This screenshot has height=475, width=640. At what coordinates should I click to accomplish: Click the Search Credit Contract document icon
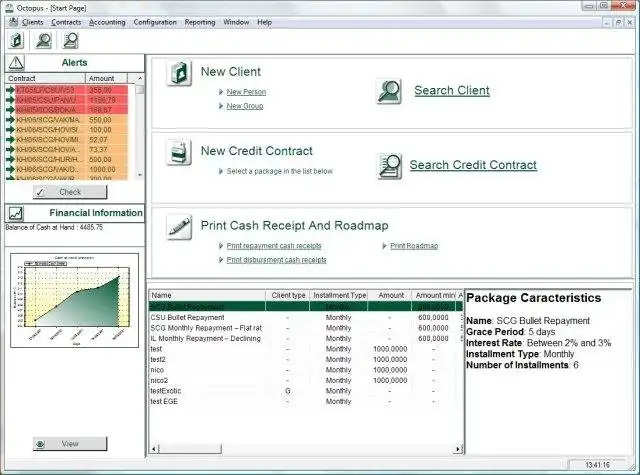point(389,166)
